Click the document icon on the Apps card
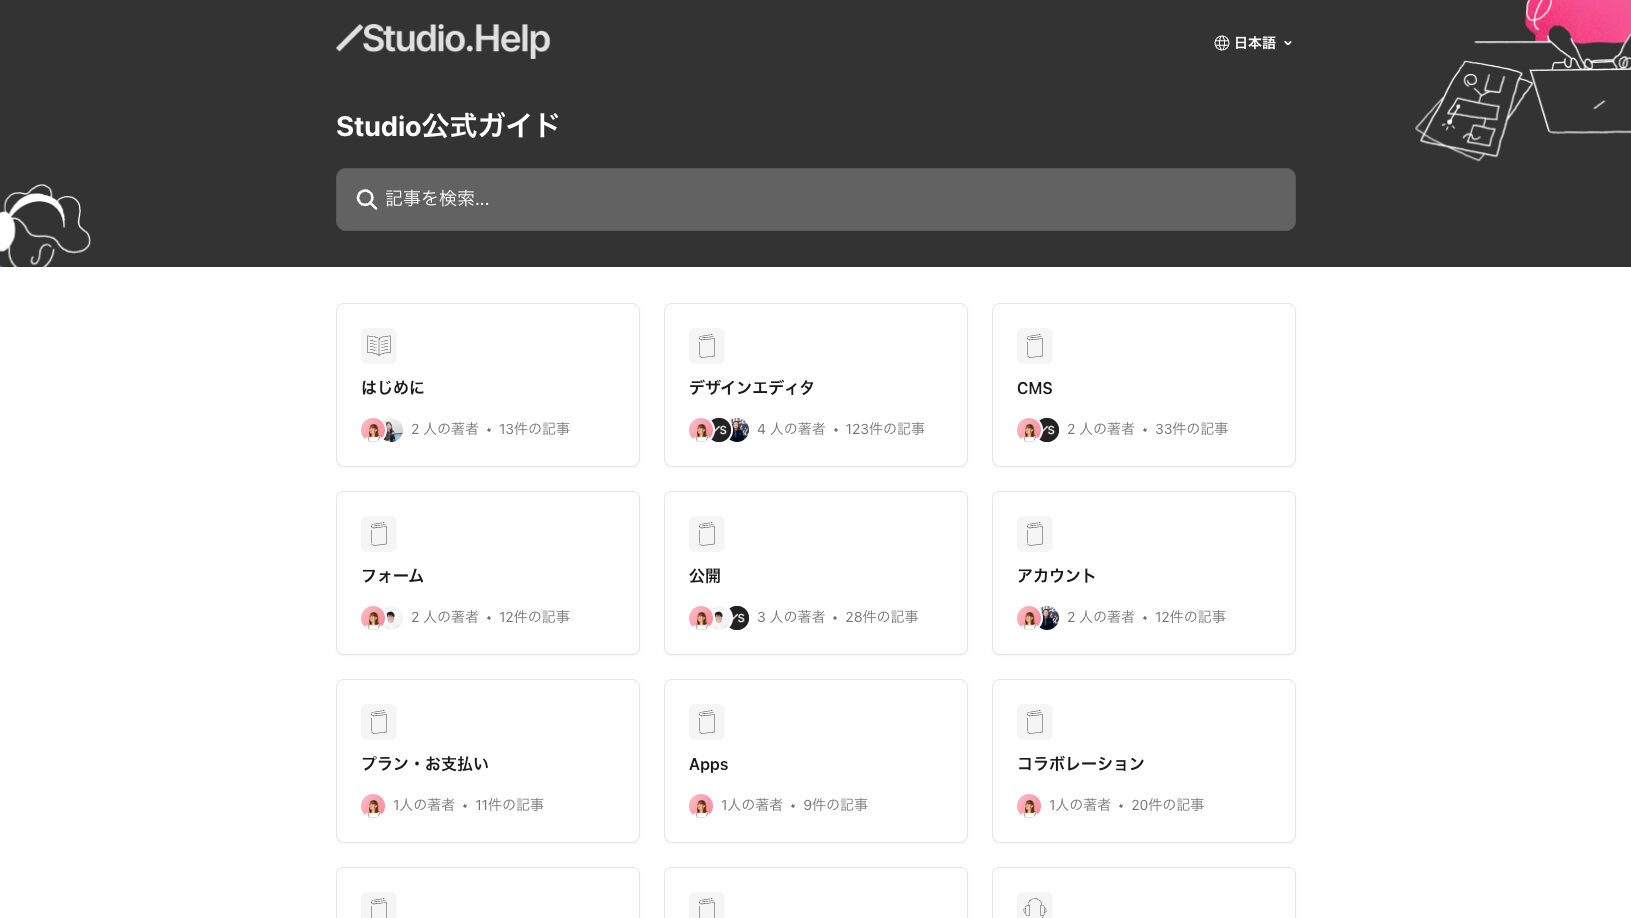Viewport: 1631px width, 918px height. (706, 722)
